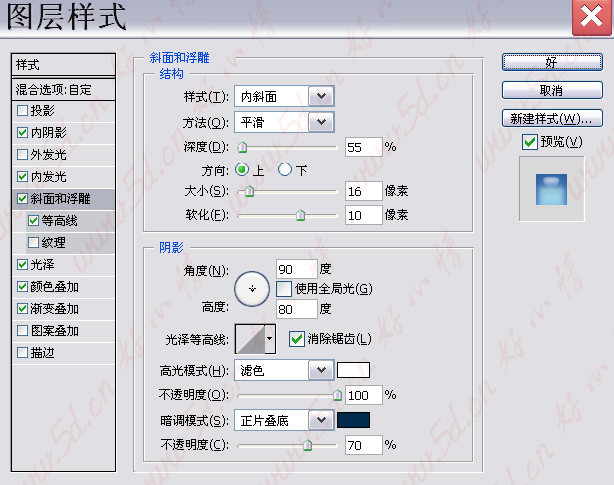
Task: Click the 大小 value field 16
Action: click(x=363, y=191)
